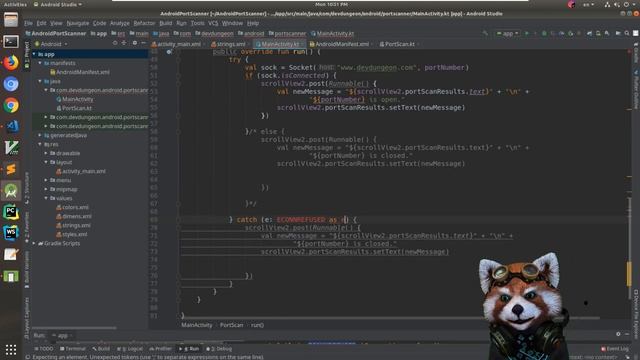Expand the drawable folder

(46, 153)
